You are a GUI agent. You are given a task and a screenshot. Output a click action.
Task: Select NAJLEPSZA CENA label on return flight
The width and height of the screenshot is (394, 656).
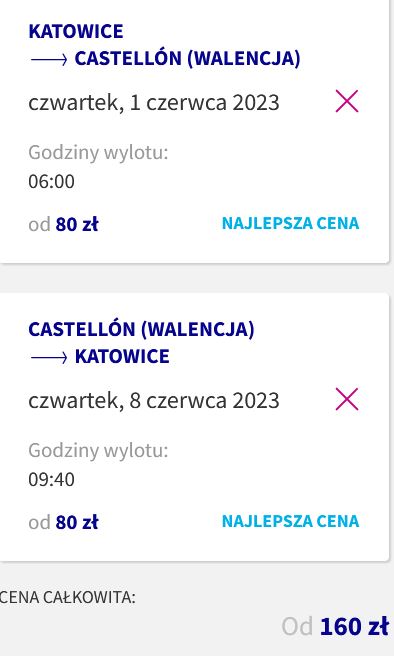290,521
